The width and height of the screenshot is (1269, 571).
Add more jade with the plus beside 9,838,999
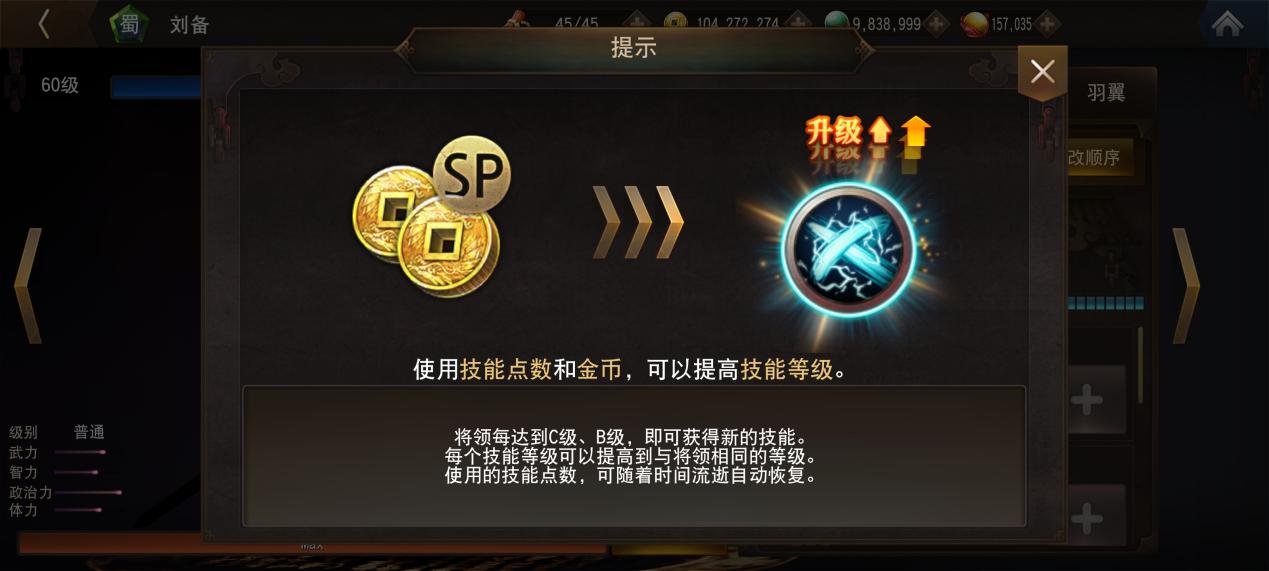click(936, 23)
